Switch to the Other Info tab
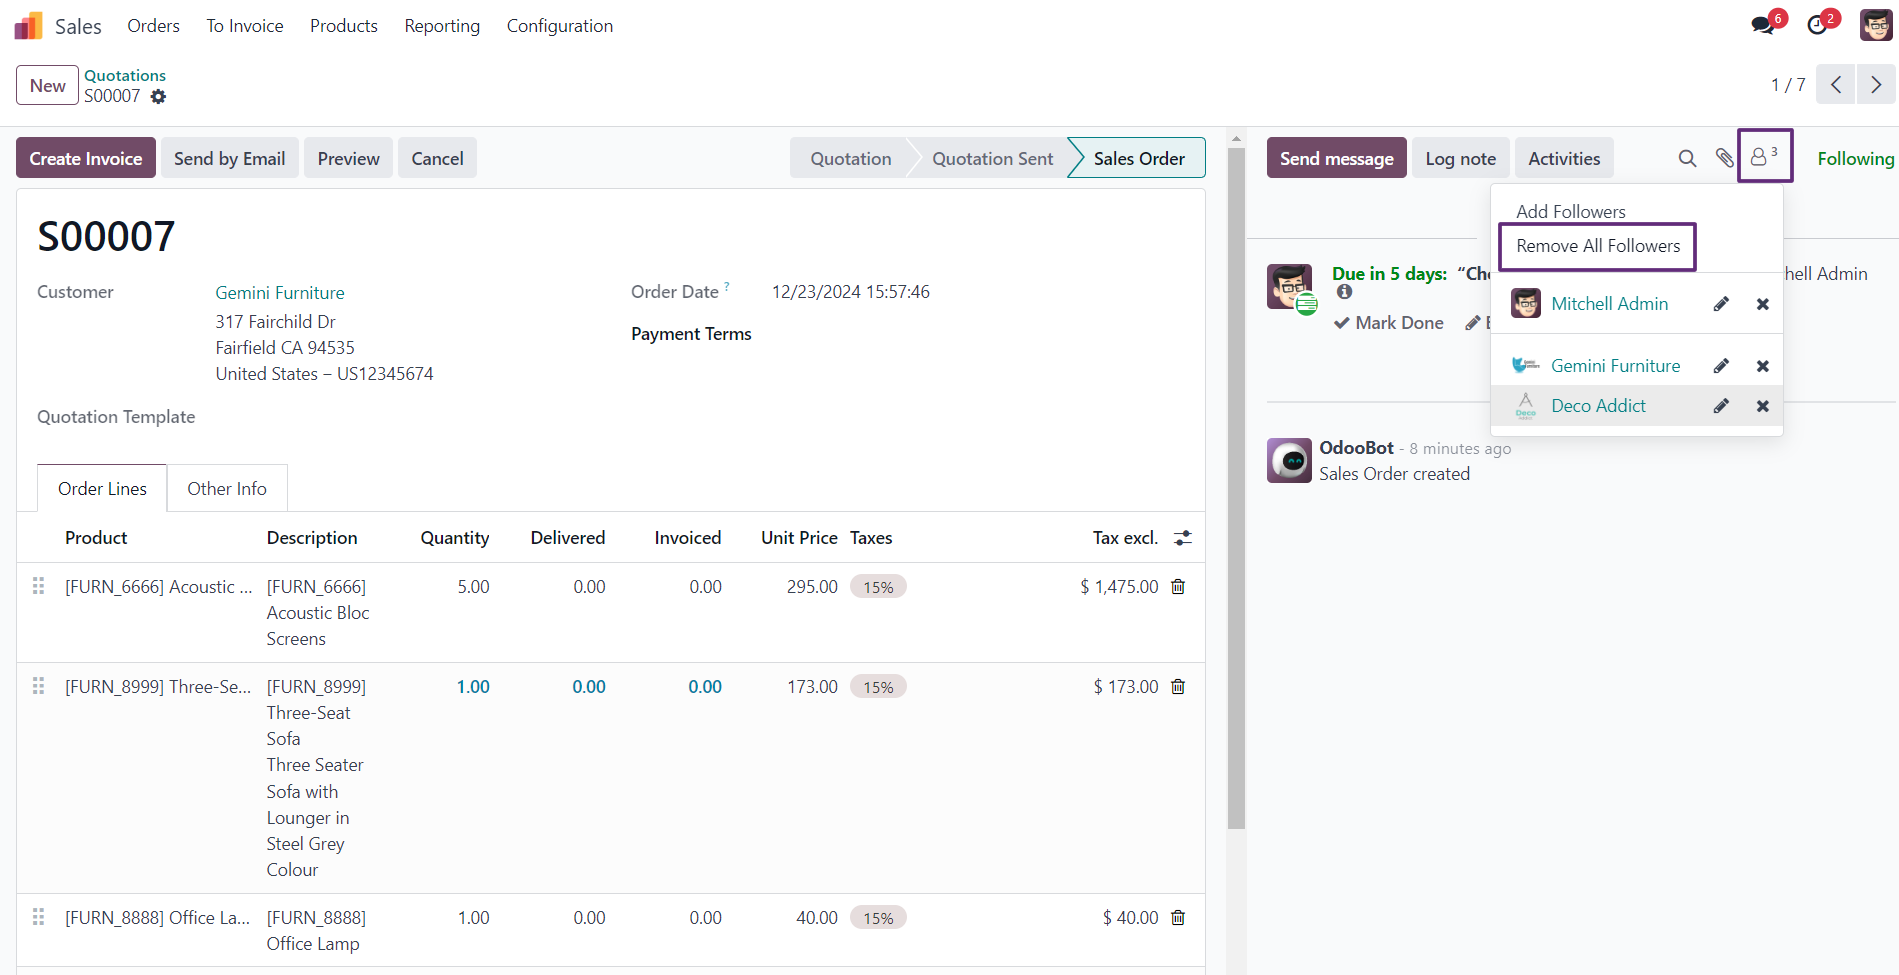This screenshot has width=1899, height=975. 227,489
